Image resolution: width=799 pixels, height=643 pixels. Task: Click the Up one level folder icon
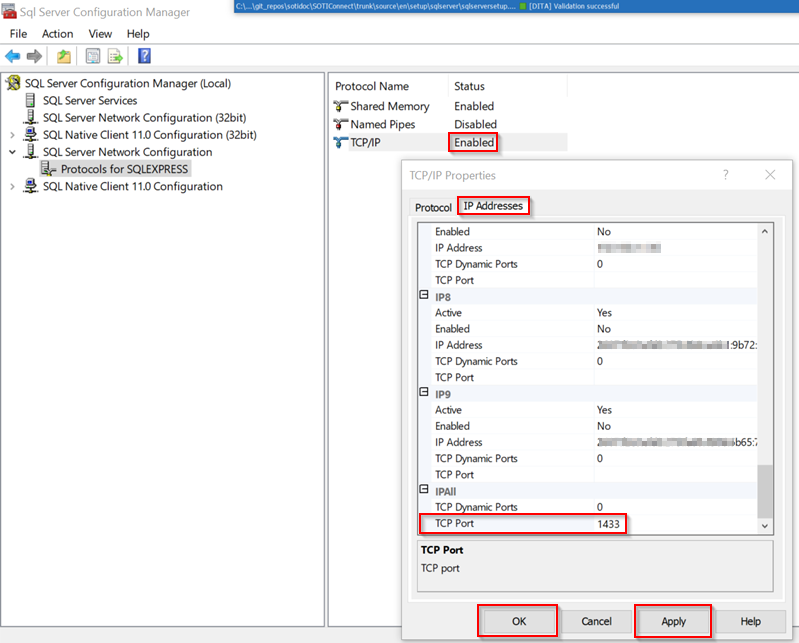click(x=64, y=56)
